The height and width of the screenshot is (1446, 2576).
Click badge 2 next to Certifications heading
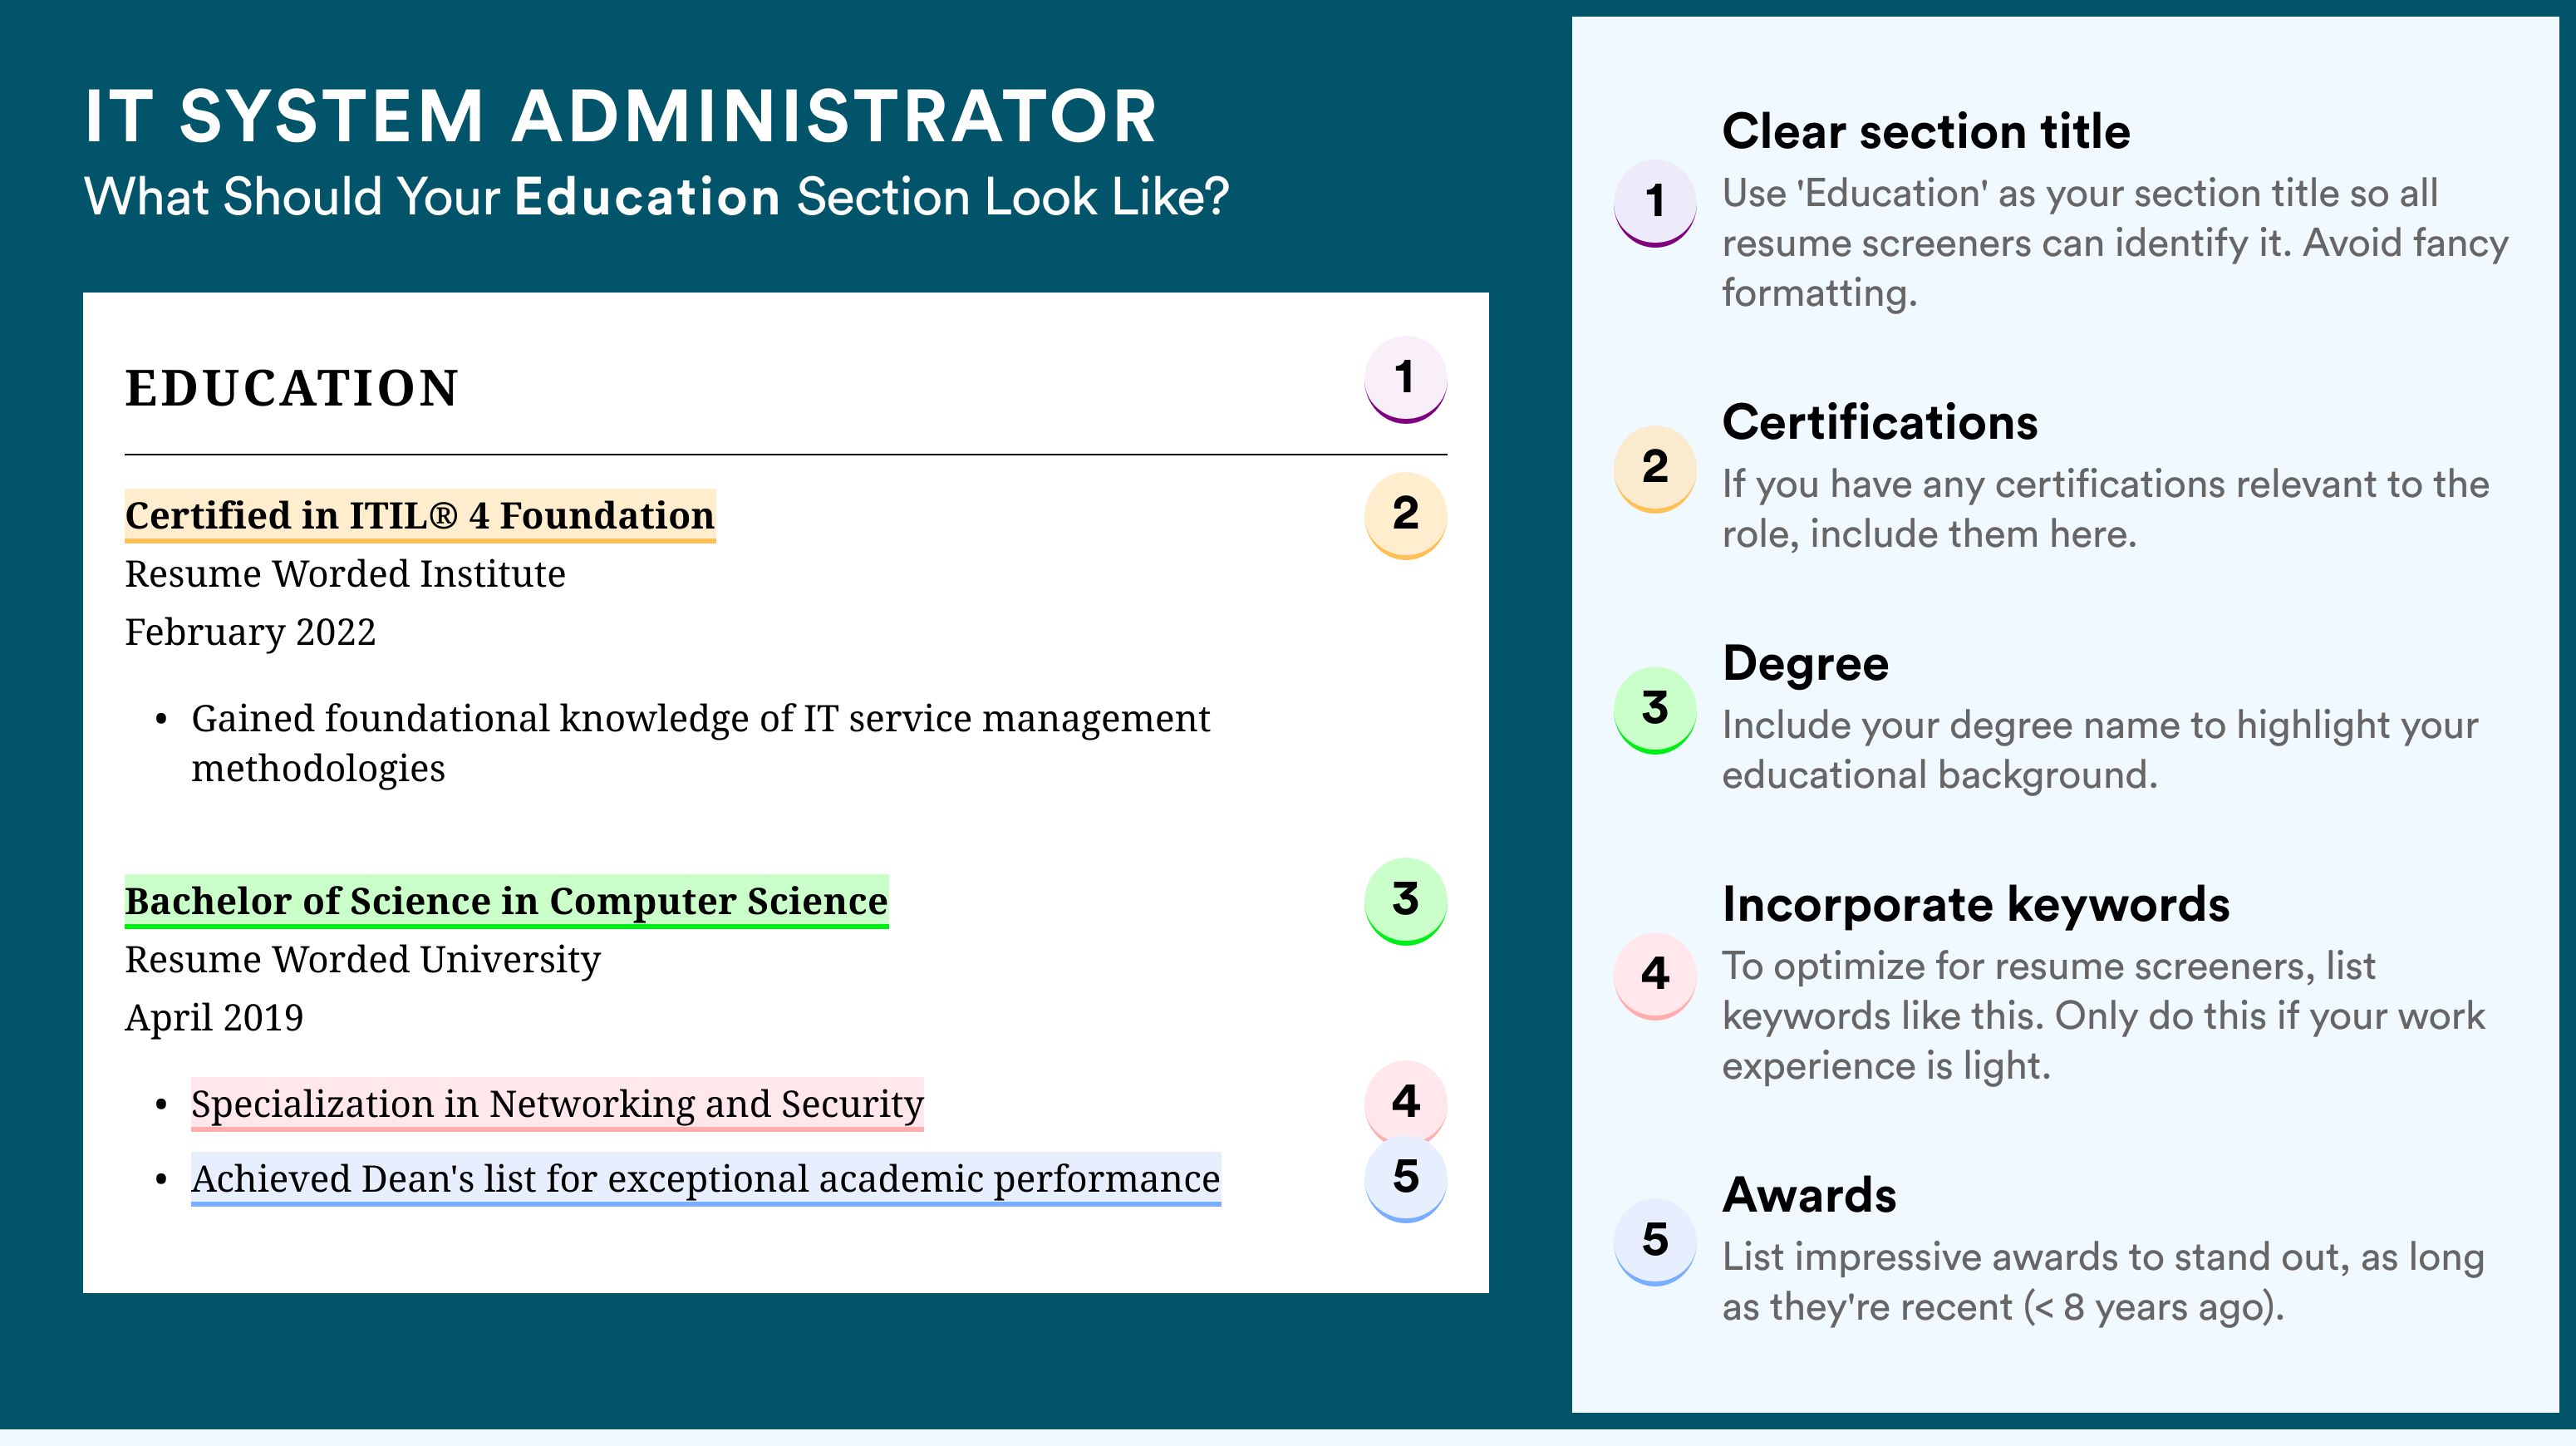coord(1655,469)
